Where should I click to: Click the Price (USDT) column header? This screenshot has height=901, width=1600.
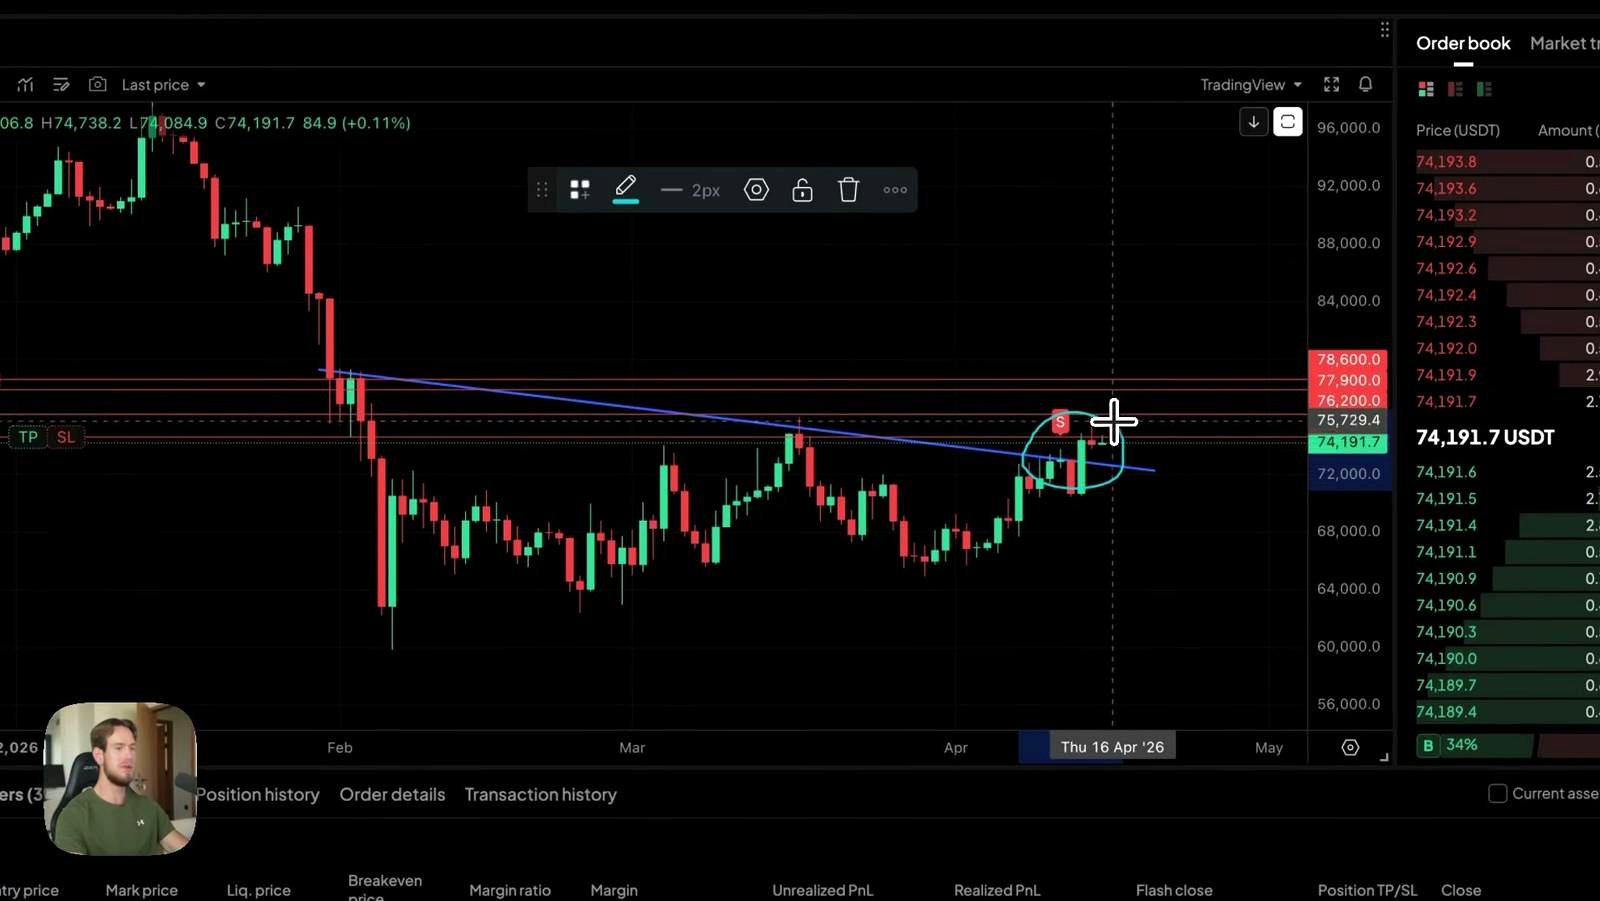pos(1458,130)
